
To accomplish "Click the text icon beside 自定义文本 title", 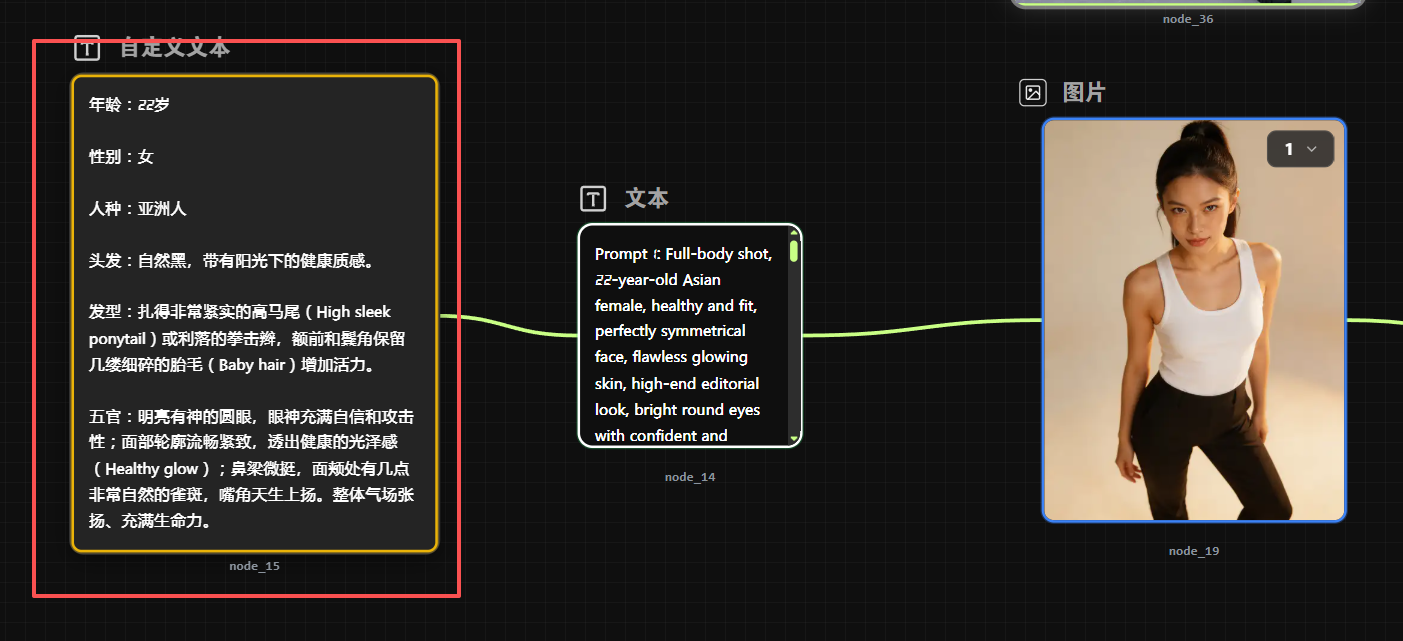I will [x=87, y=47].
